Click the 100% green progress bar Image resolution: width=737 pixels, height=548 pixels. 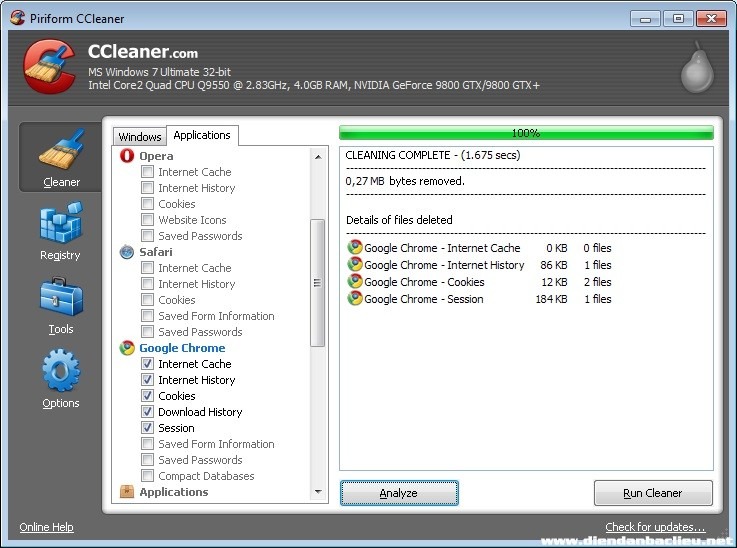(526, 133)
